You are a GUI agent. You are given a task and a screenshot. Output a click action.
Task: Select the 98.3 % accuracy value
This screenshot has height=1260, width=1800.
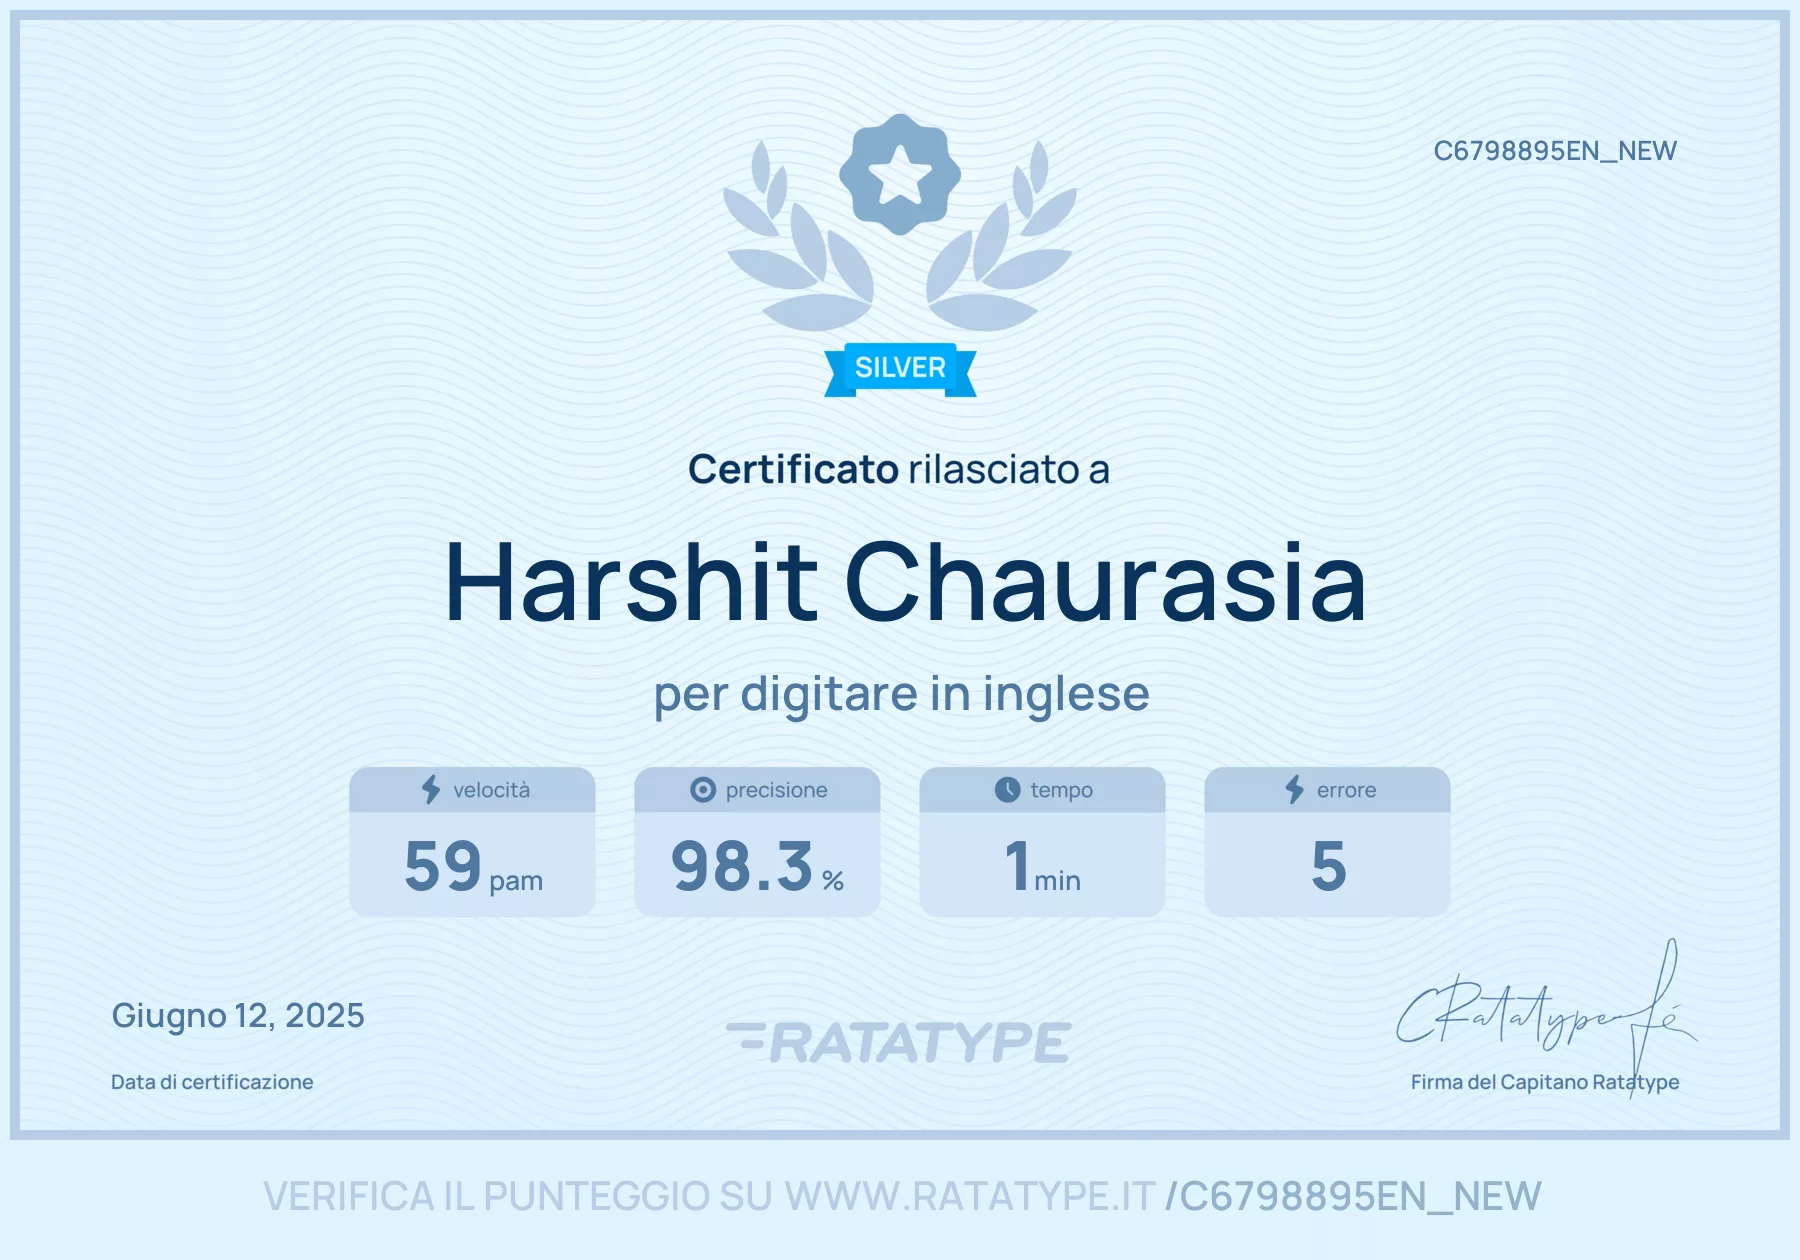pos(757,866)
